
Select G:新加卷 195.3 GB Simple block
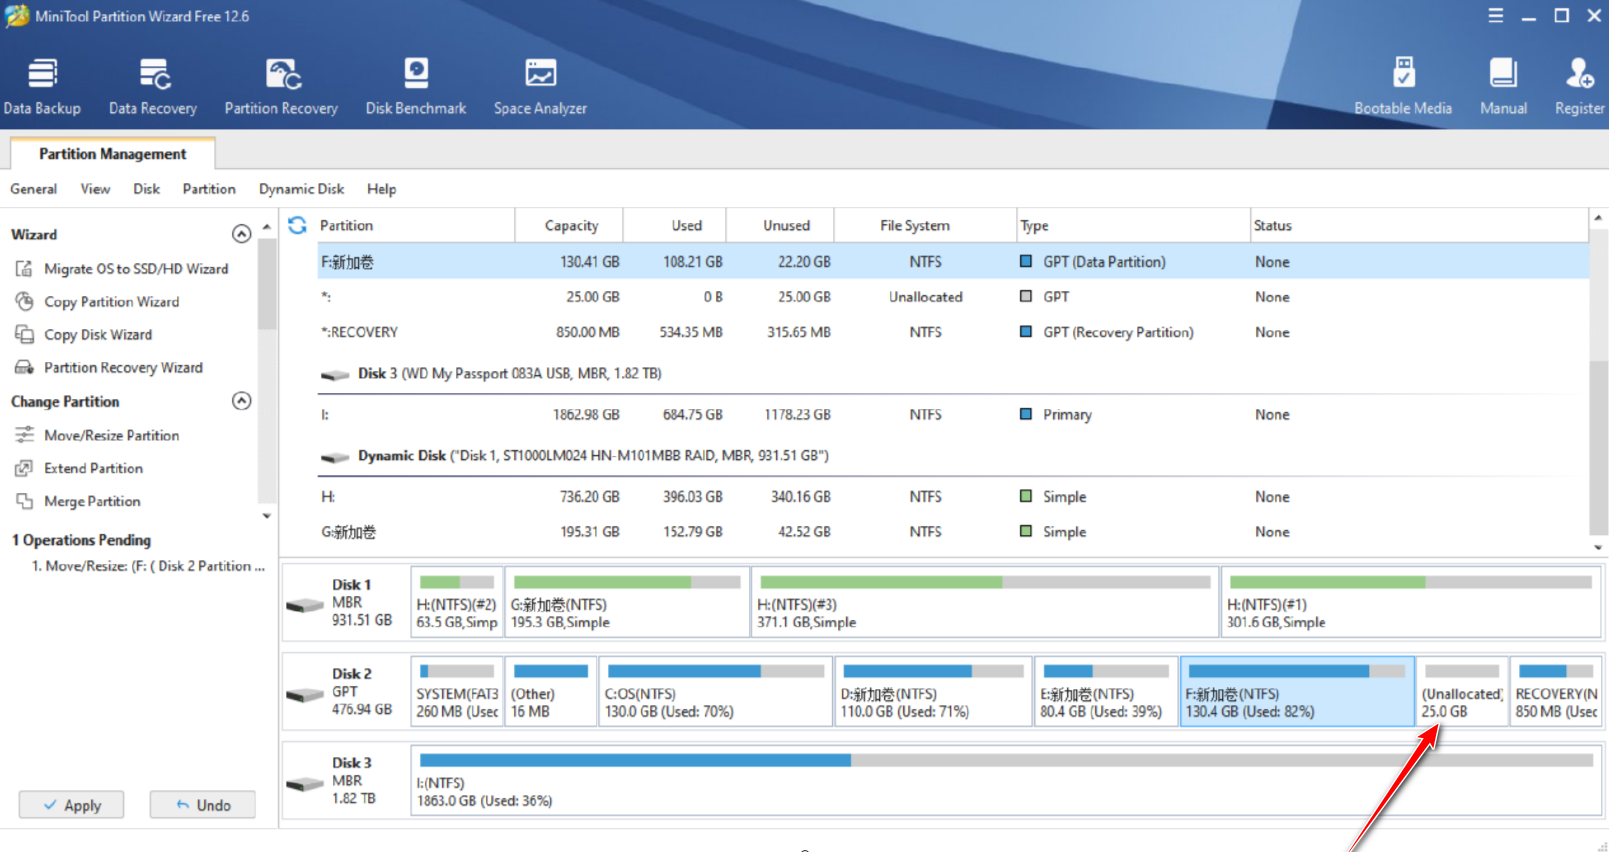point(626,602)
